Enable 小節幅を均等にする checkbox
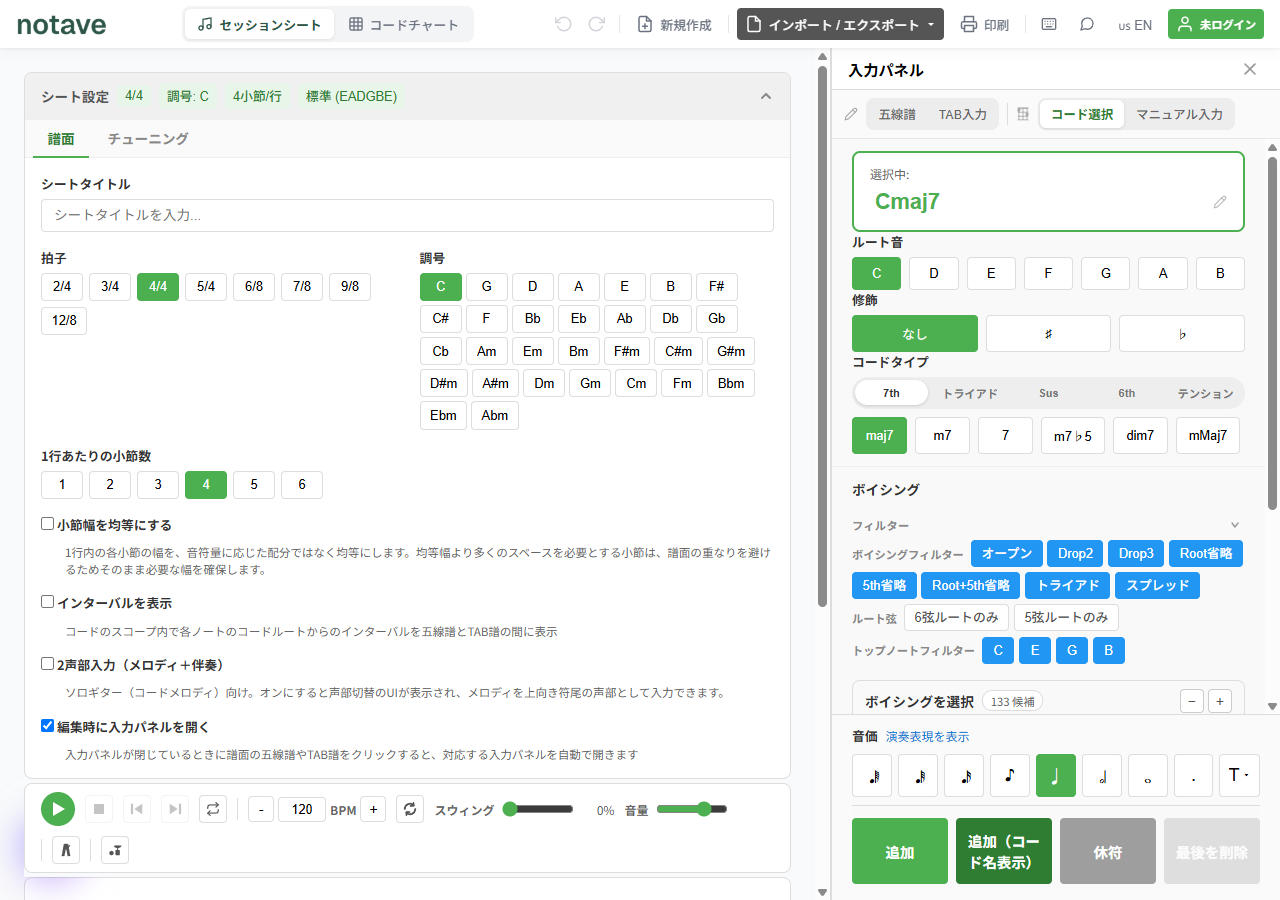Image resolution: width=1280 pixels, height=900 pixels. coord(47,523)
